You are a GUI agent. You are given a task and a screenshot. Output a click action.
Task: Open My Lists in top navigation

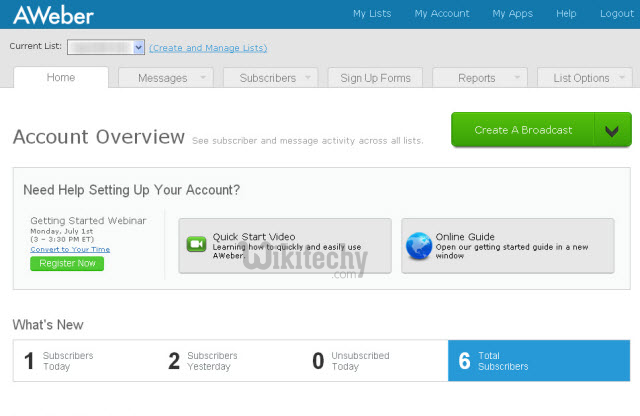click(372, 14)
